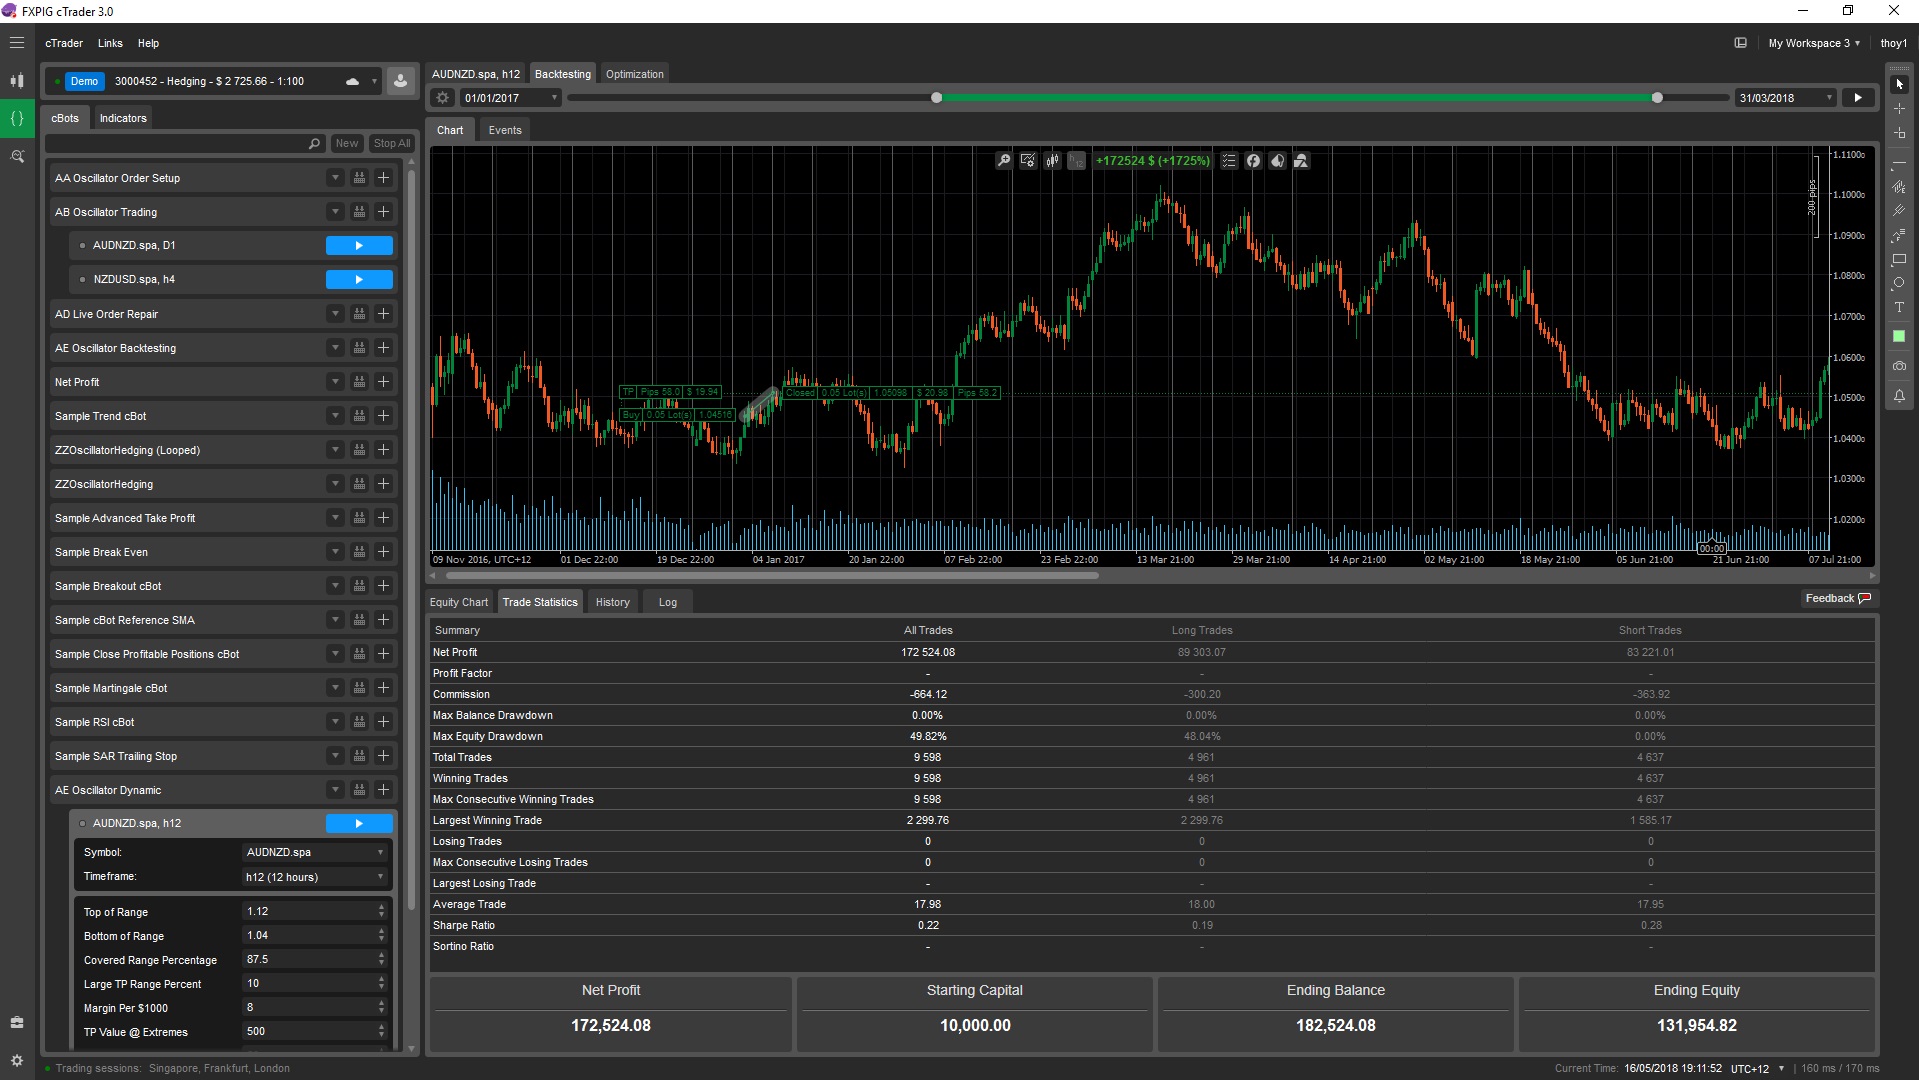This screenshot has width=1919, height=1080.
Task: Open price alerts bell icon
Action: tap(1899, 396)
